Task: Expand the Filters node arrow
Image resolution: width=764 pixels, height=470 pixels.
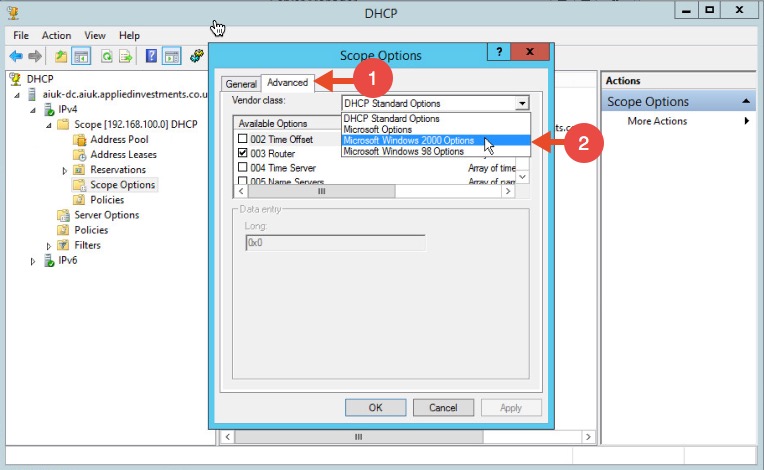Action: click(x=49, y=245)
